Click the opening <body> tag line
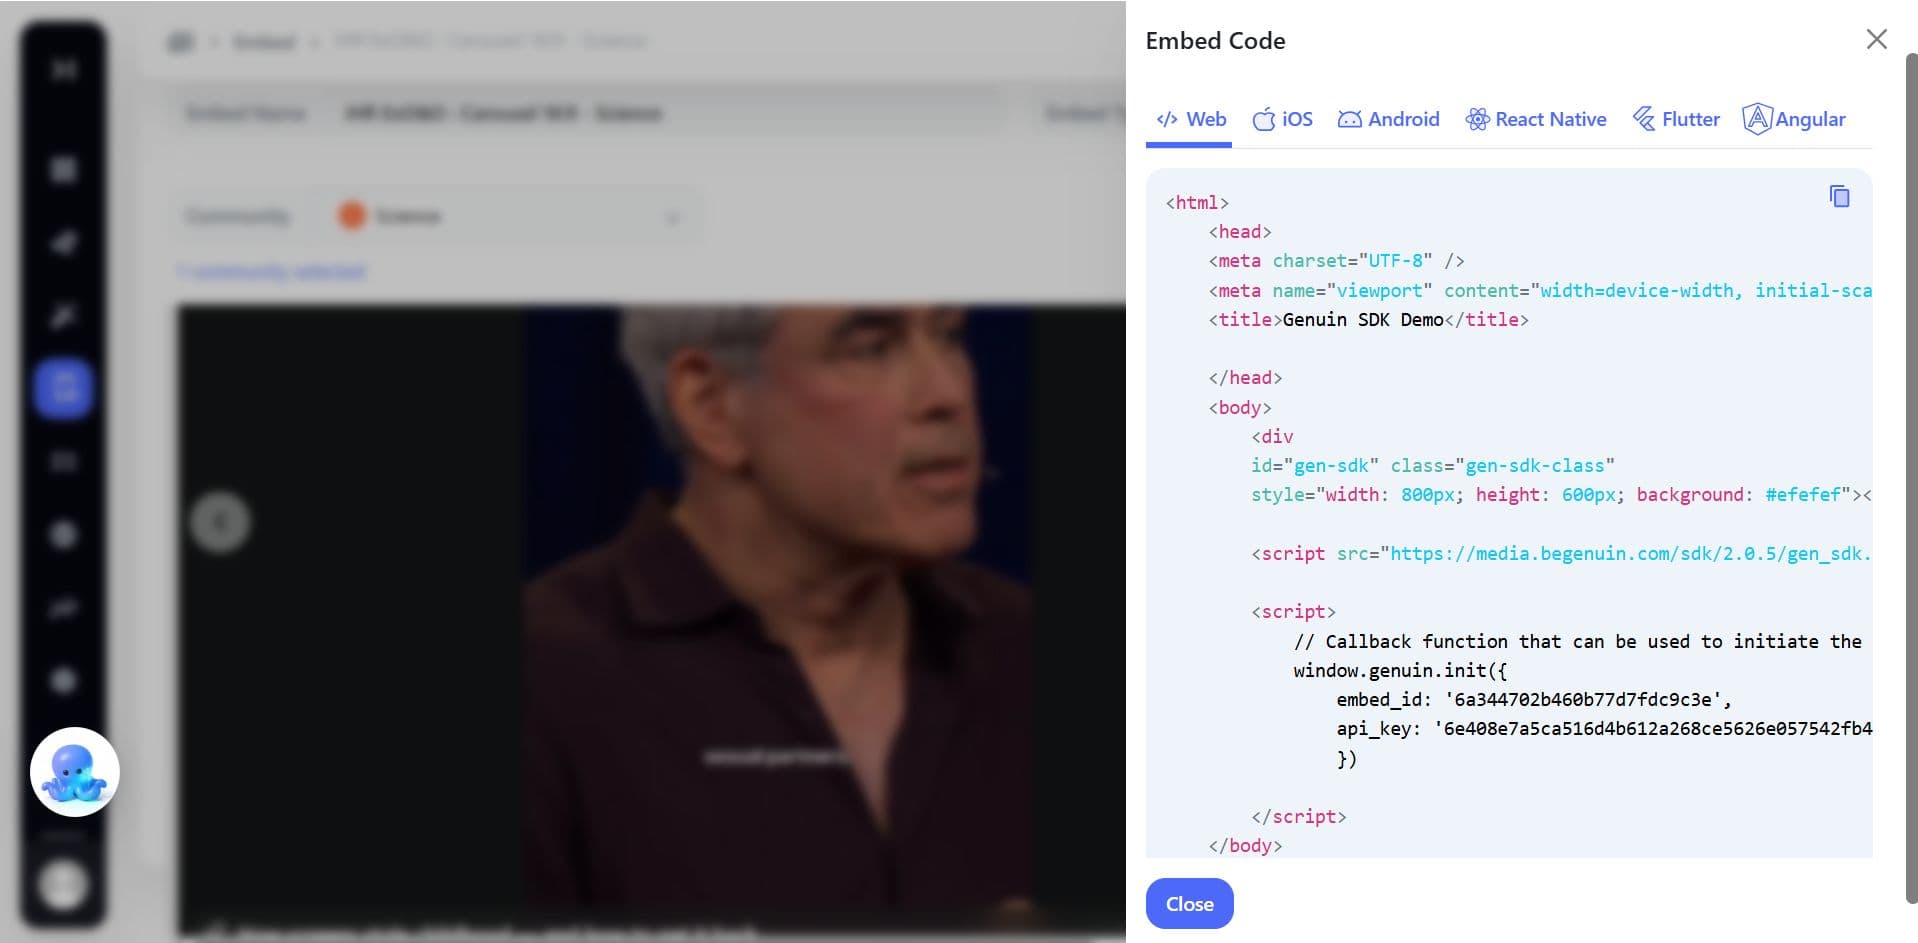This screenshot has height=943, width=1918. pyautogui.click(x=1240, y=407)
